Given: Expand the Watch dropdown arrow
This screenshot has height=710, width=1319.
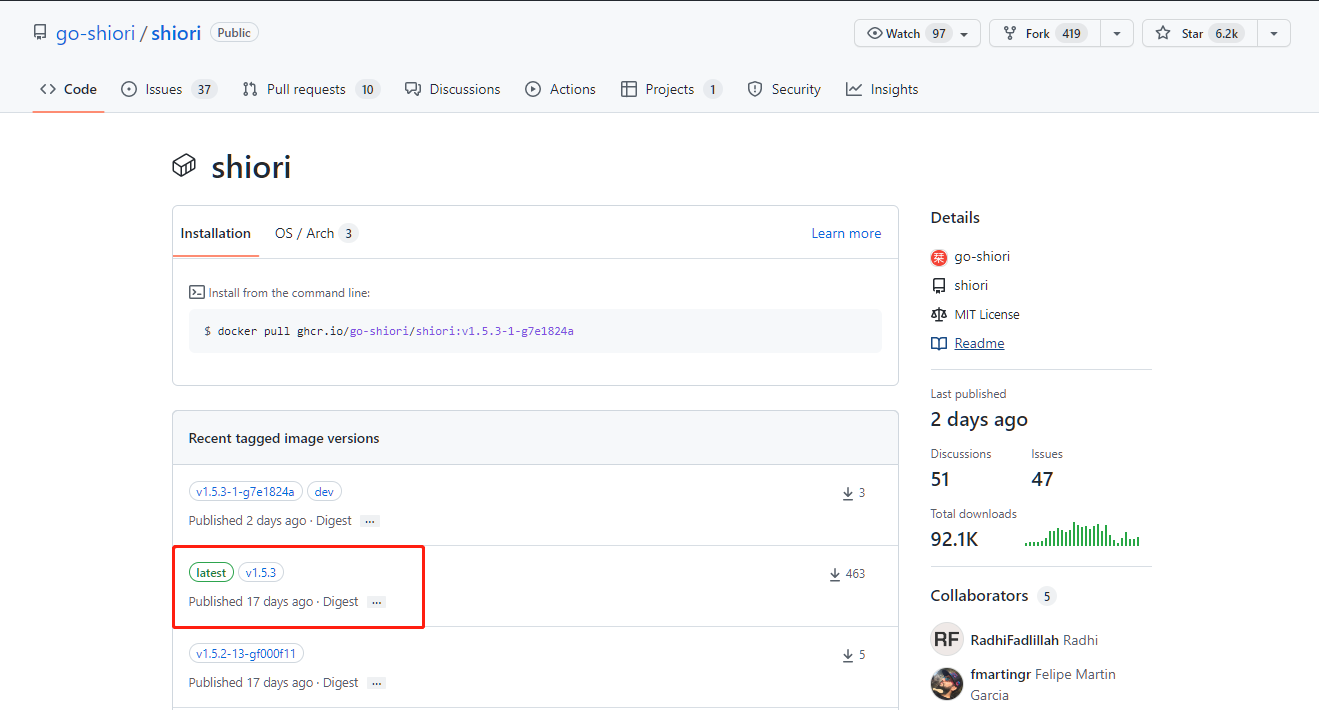Looking at the screenshot, I should [964, 33].
